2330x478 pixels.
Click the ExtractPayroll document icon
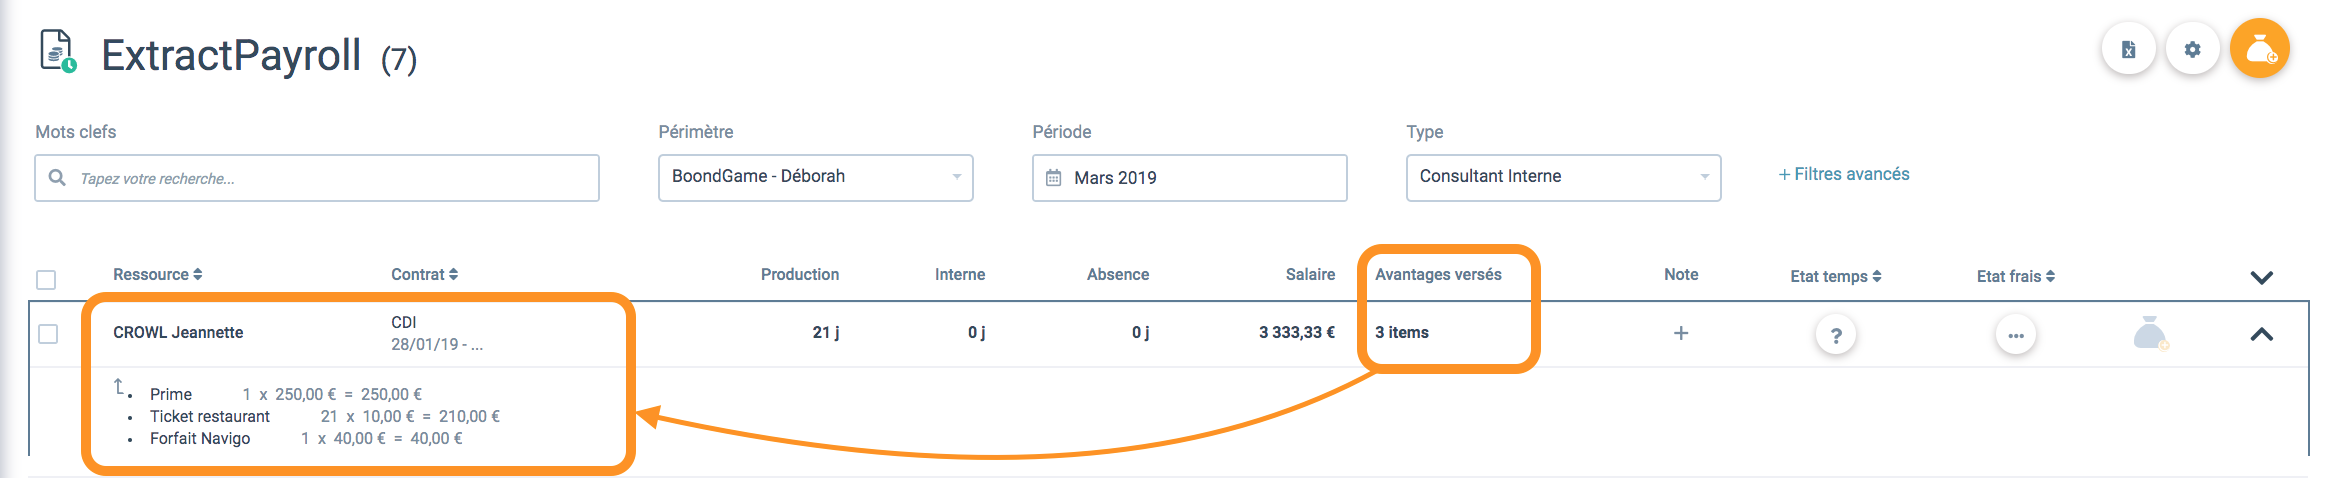click(x=58, y=52)
